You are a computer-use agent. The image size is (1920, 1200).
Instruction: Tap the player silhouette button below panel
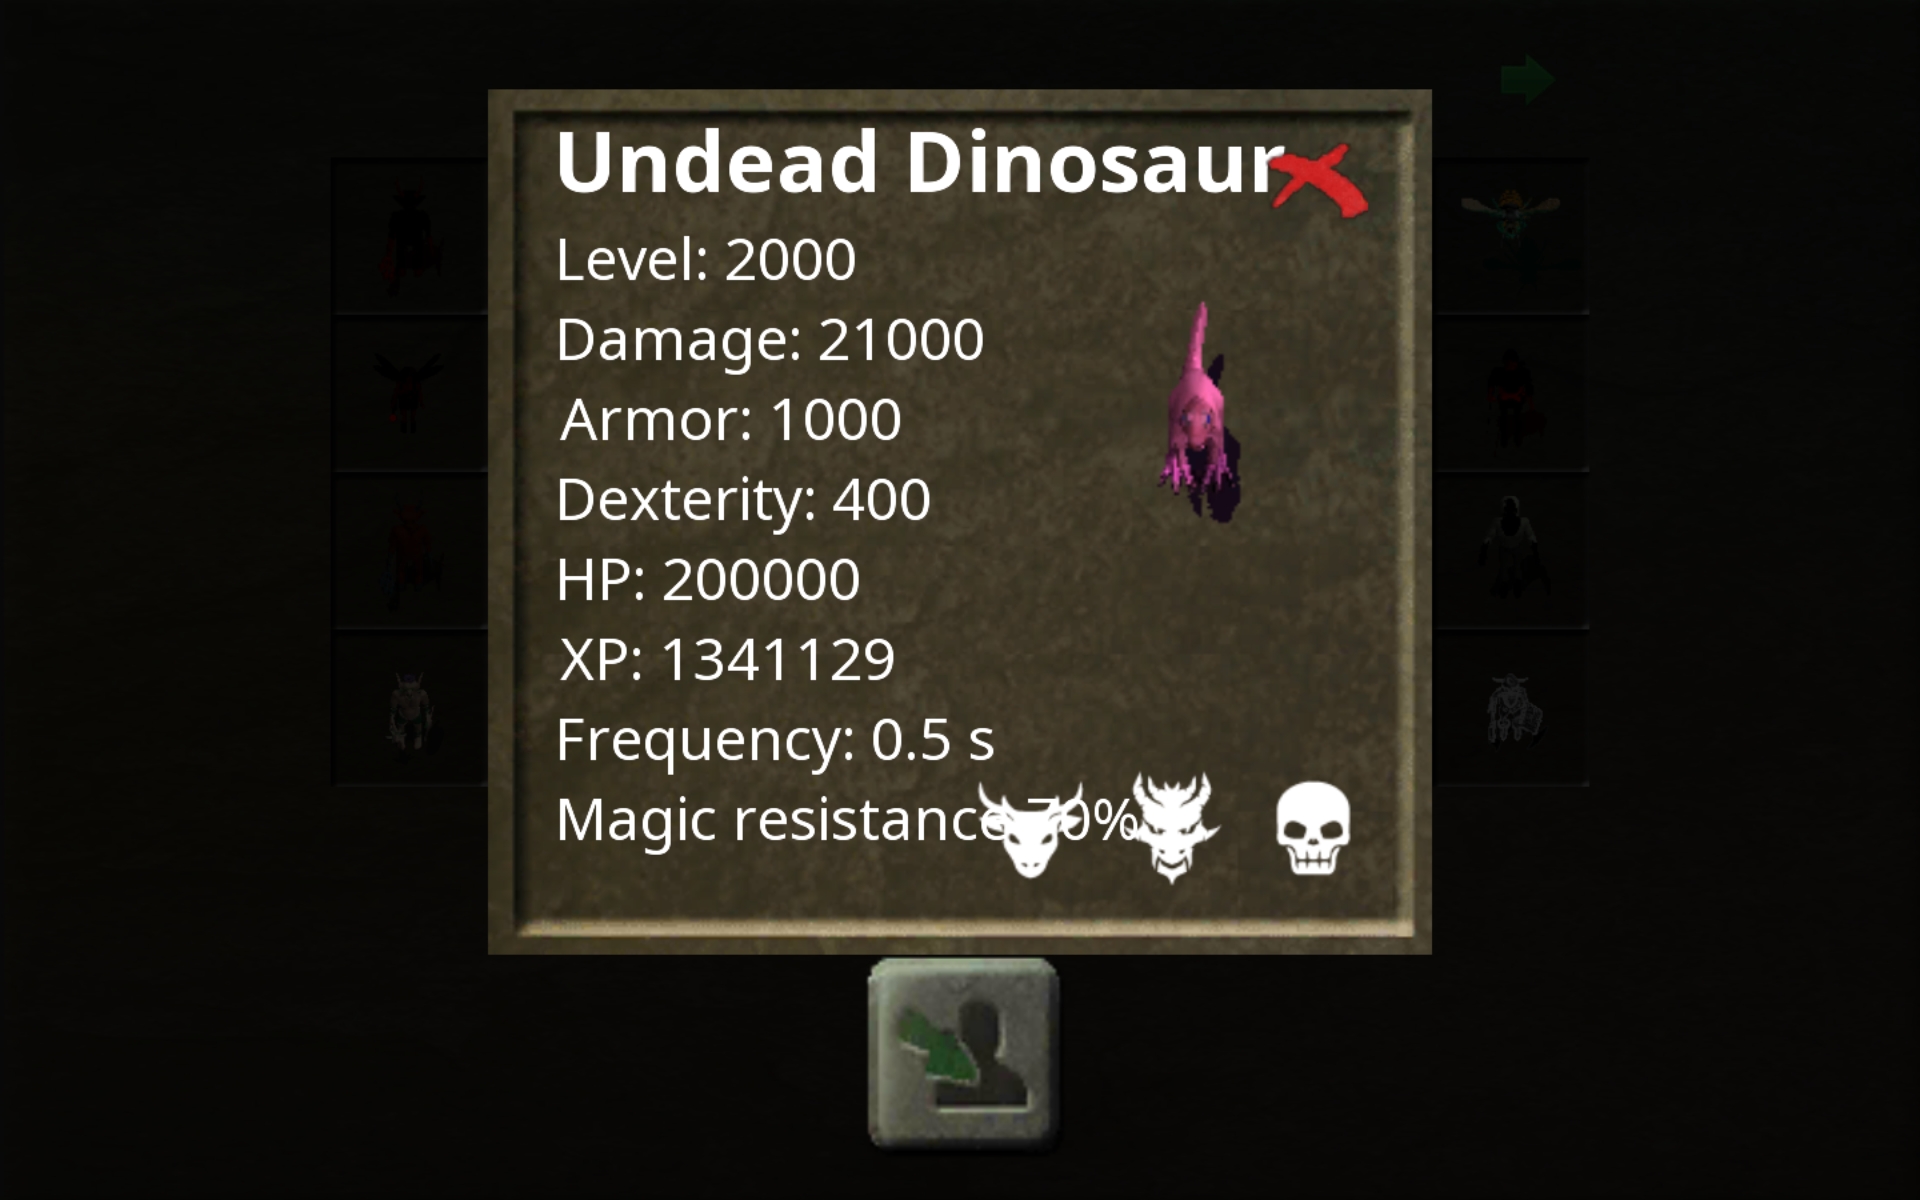coord(964,1054)
